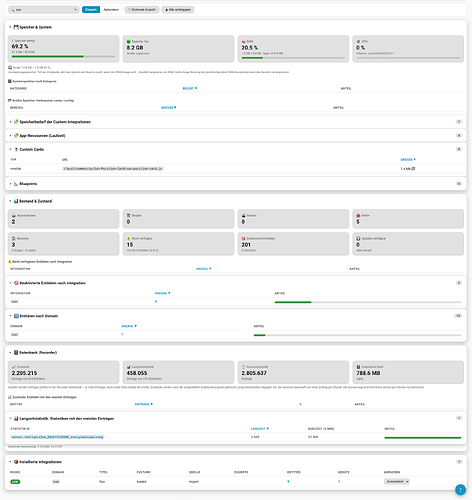The height and width of the screenshot is (500, 472).
Task: Collapse 'Langzeitstatistik: Statistiken mit den meisten Einträgen'
Action: pos(10,418)
